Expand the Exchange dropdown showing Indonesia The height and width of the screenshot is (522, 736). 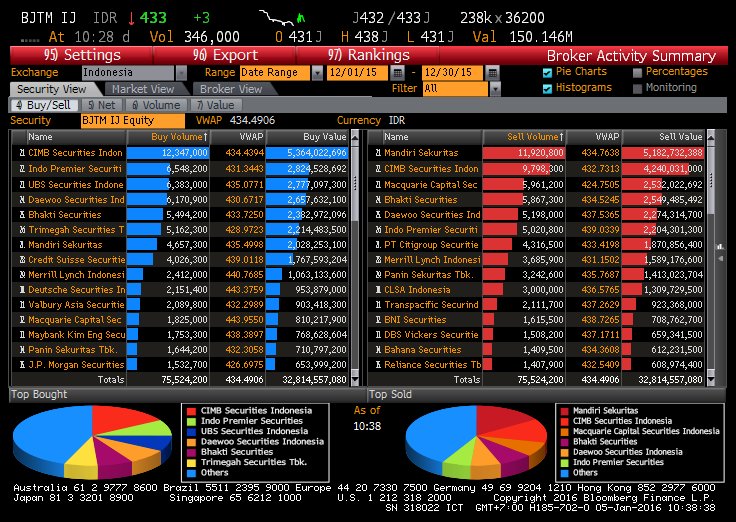point(182,73)
